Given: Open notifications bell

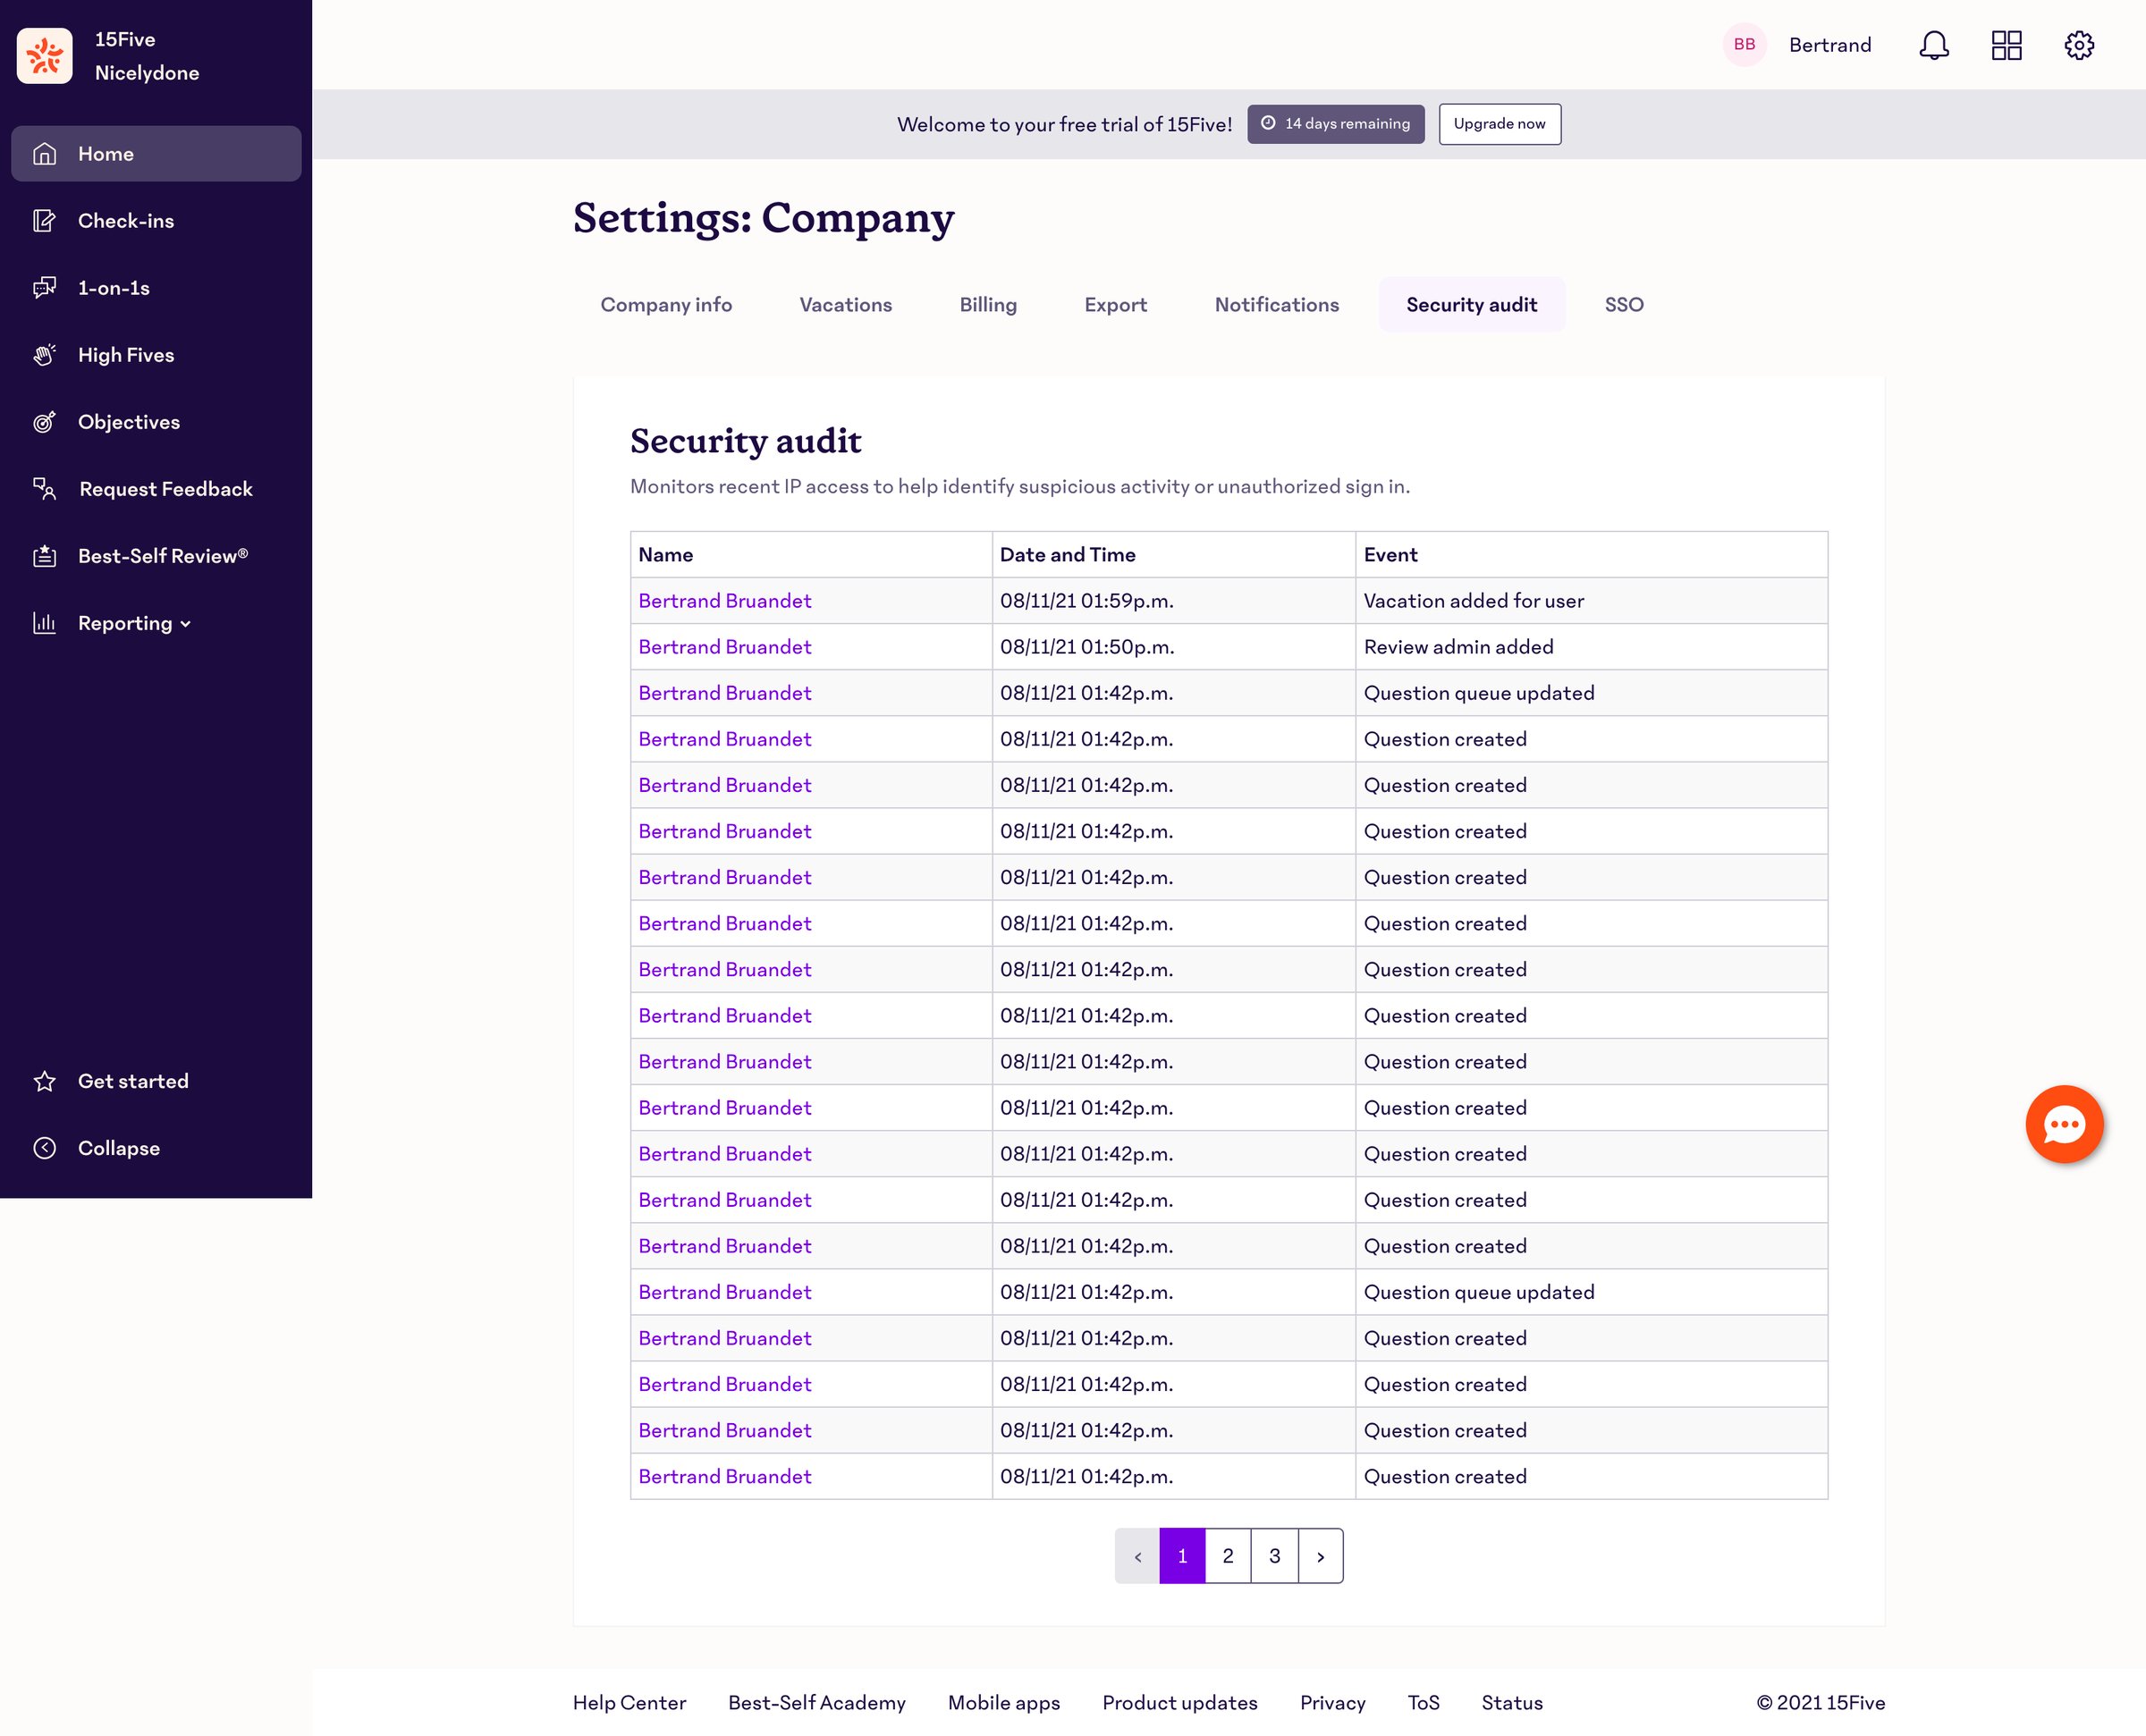Looking at the screenshot, I should pyautogui.click(x=1934, y=45).
